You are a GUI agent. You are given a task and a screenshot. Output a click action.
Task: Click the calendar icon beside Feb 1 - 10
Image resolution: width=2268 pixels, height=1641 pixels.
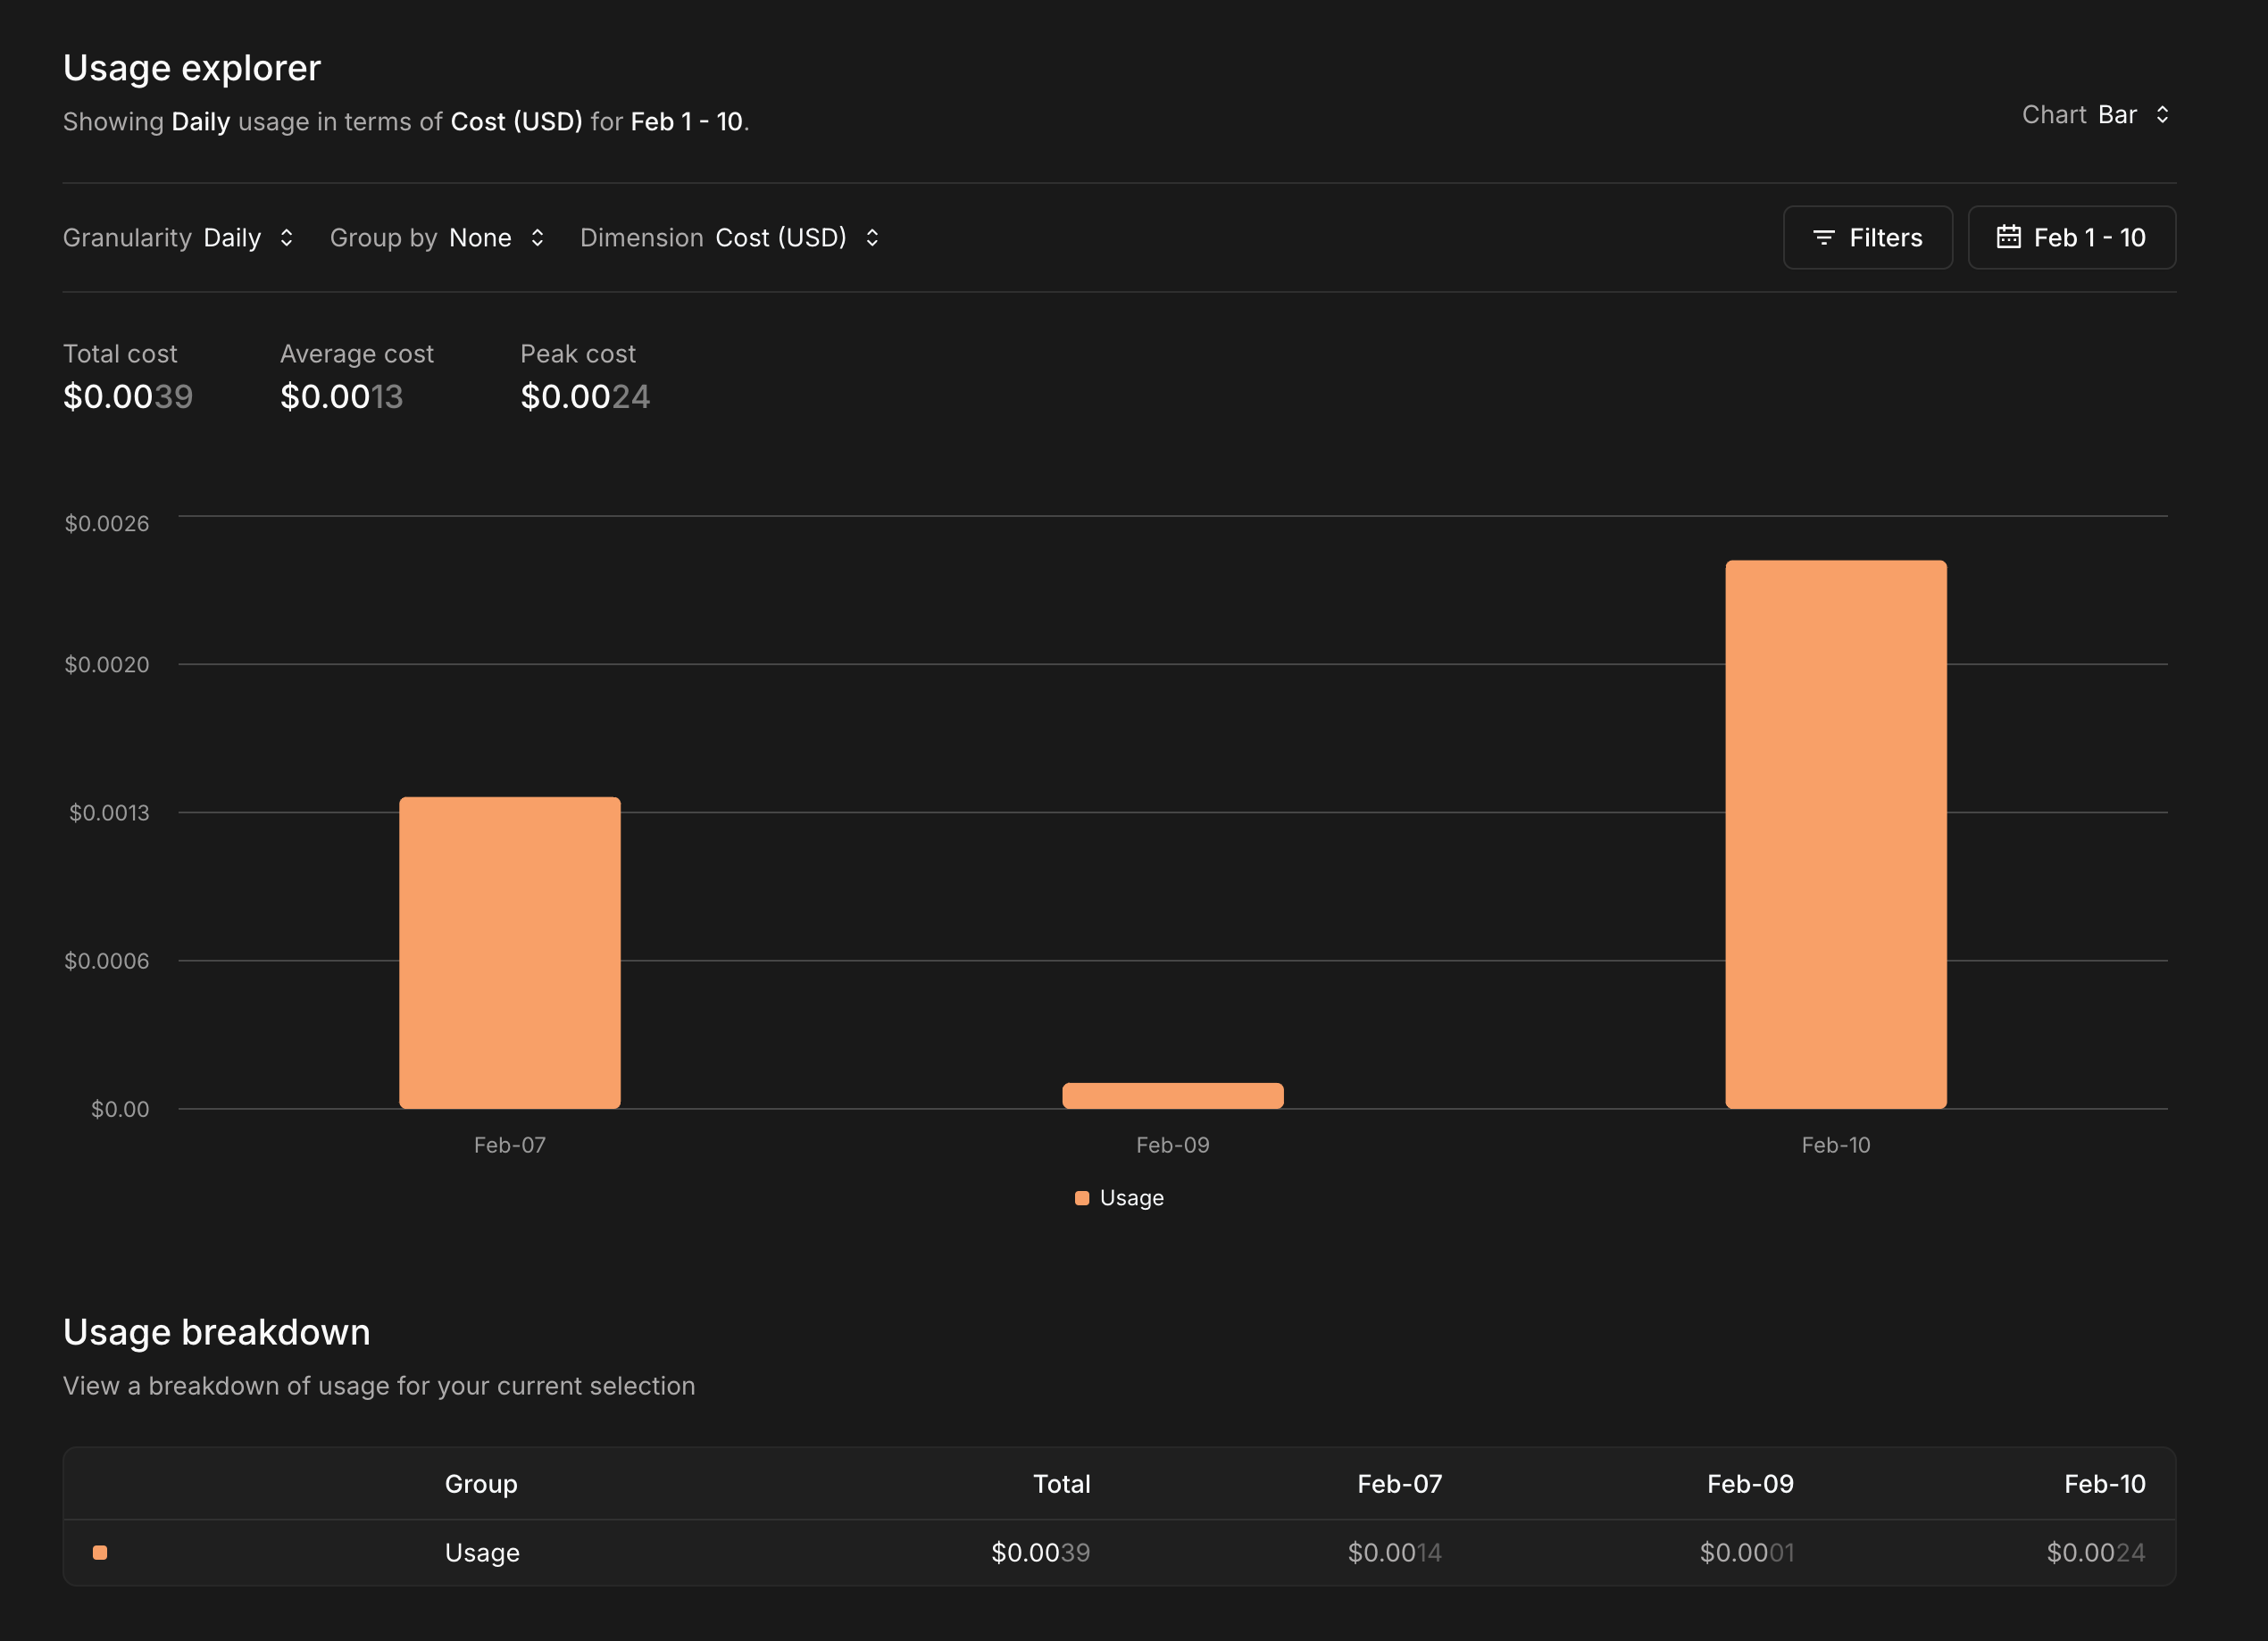point(2008,237)
